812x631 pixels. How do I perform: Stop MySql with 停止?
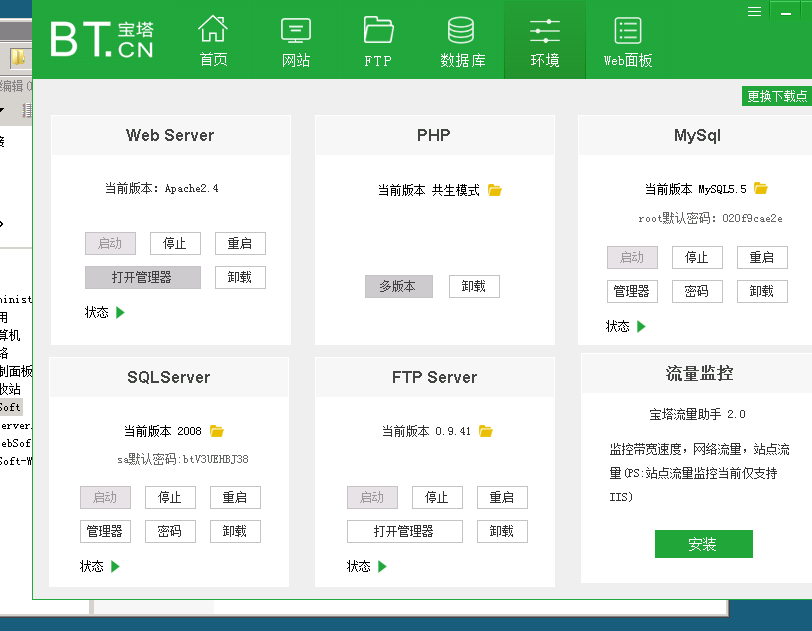point(697,257)
